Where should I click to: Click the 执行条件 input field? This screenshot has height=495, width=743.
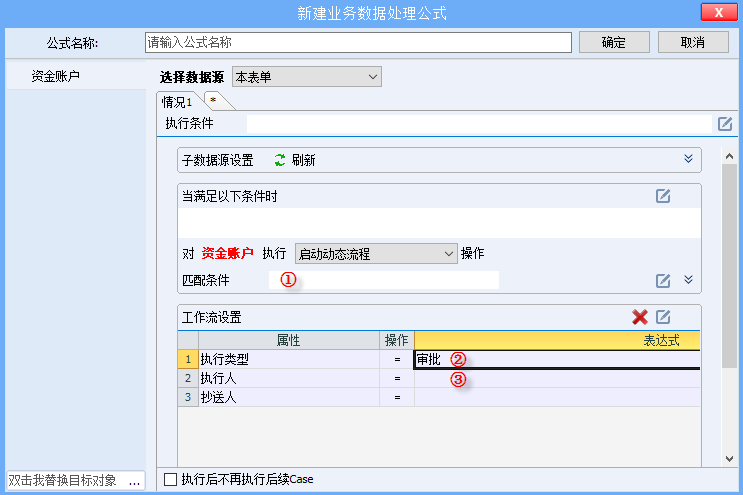[479, 124]
